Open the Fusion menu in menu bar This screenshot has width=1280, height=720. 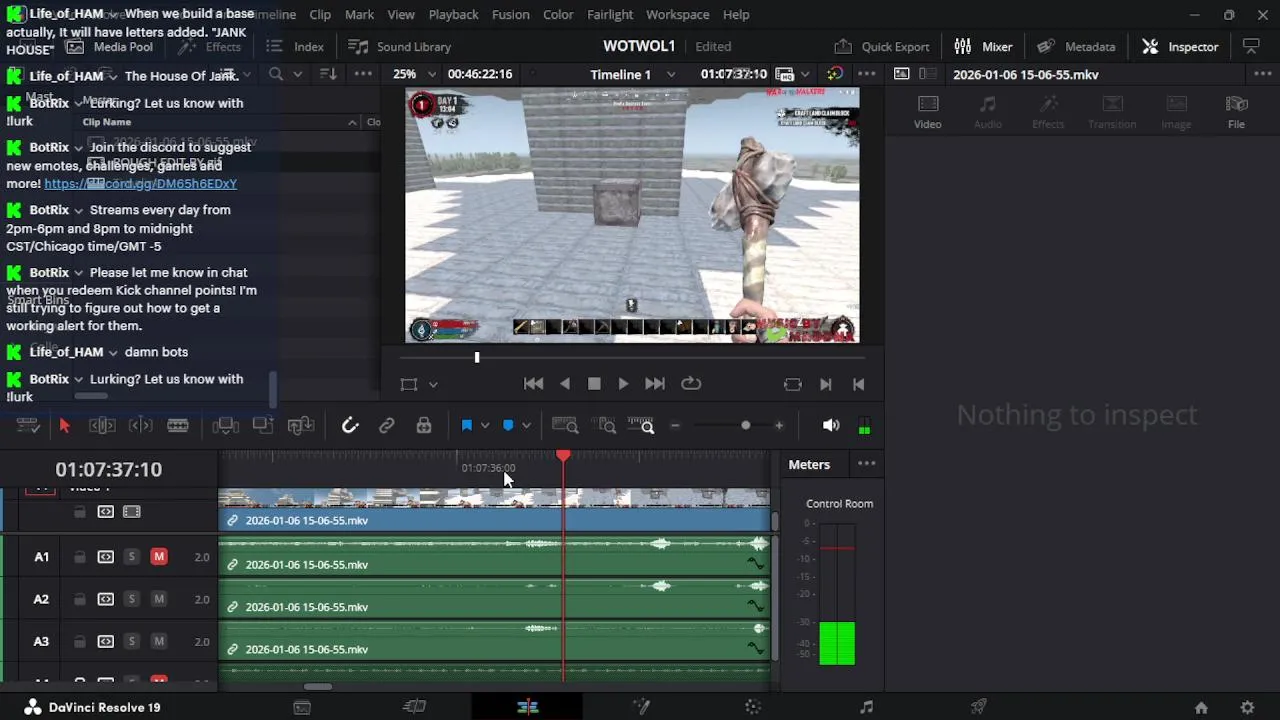[x=510, y=14]
